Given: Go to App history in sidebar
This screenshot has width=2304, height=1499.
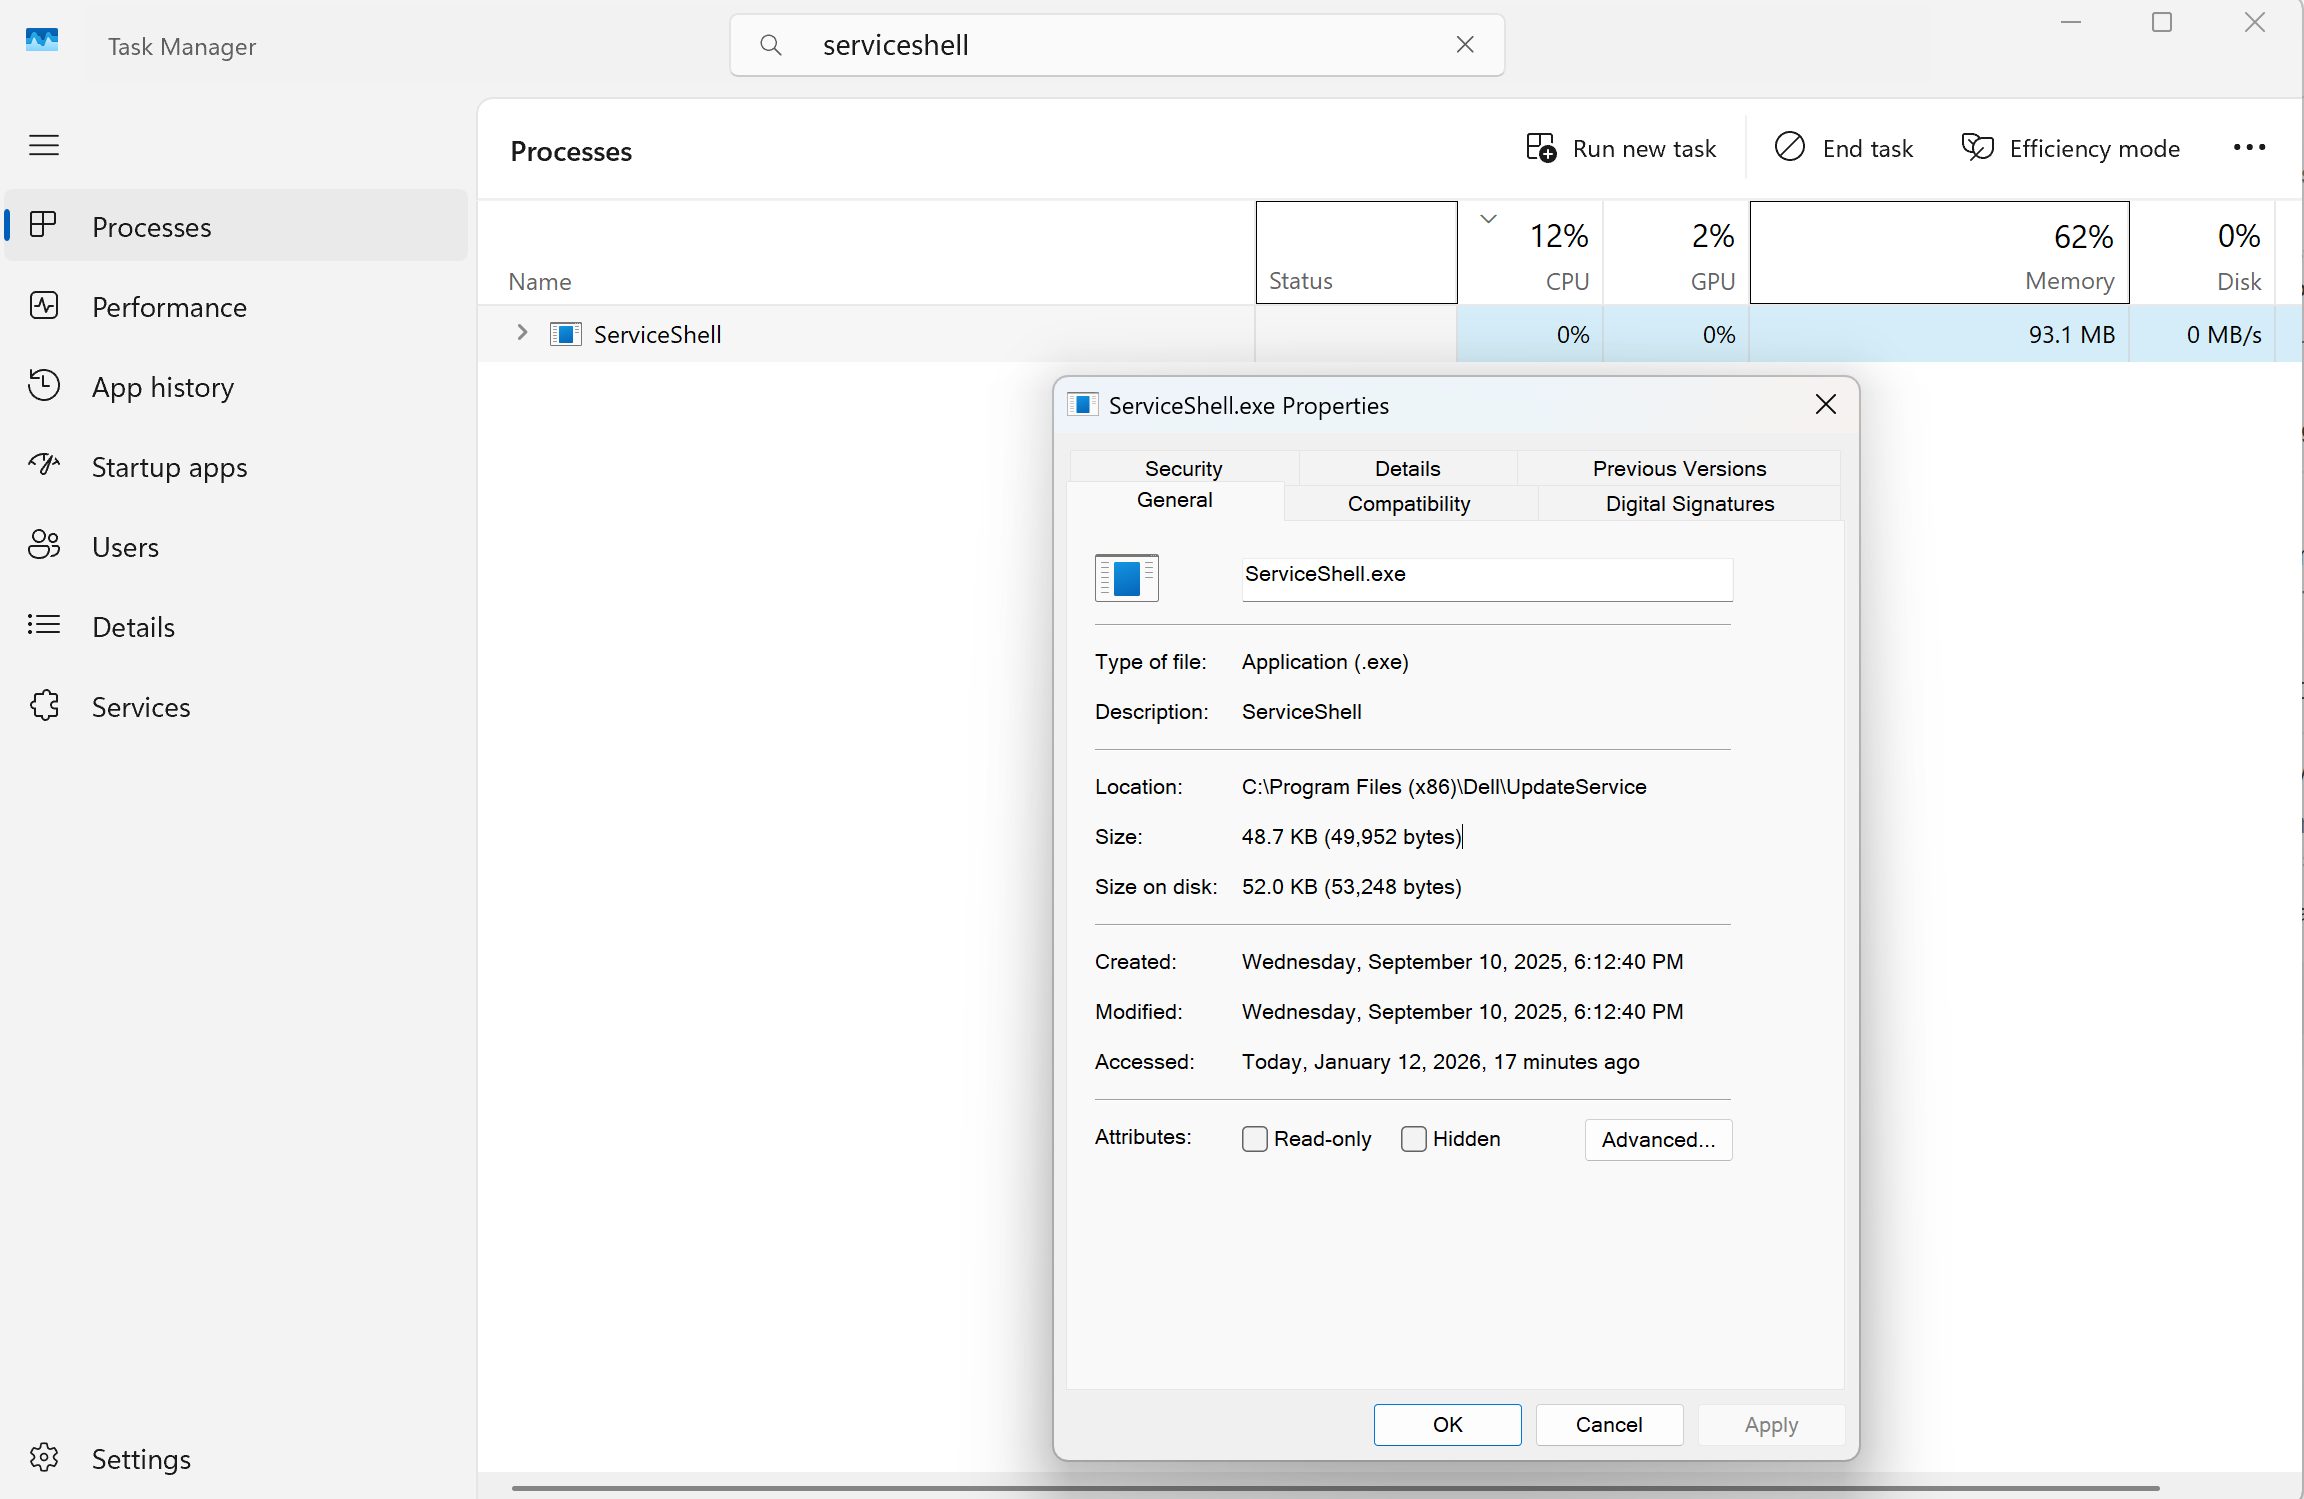Looking at the screenshot, I should pos(163,387).
